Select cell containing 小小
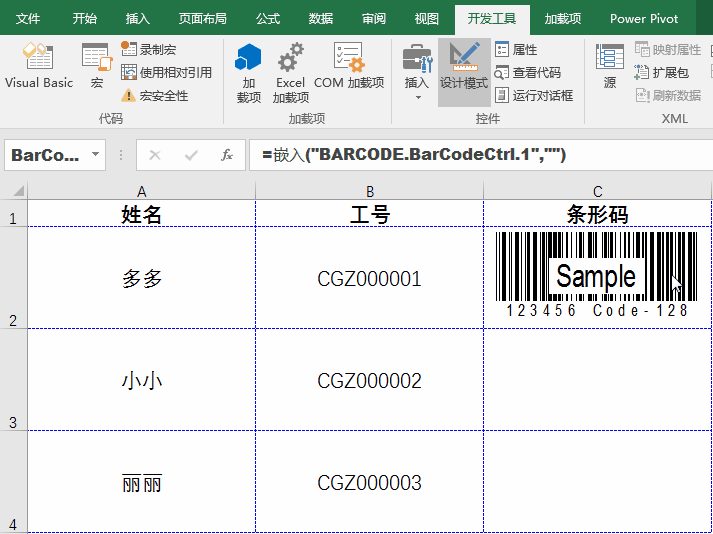The image size is (713, 534). pyautogui.click(x=141, y=379)
